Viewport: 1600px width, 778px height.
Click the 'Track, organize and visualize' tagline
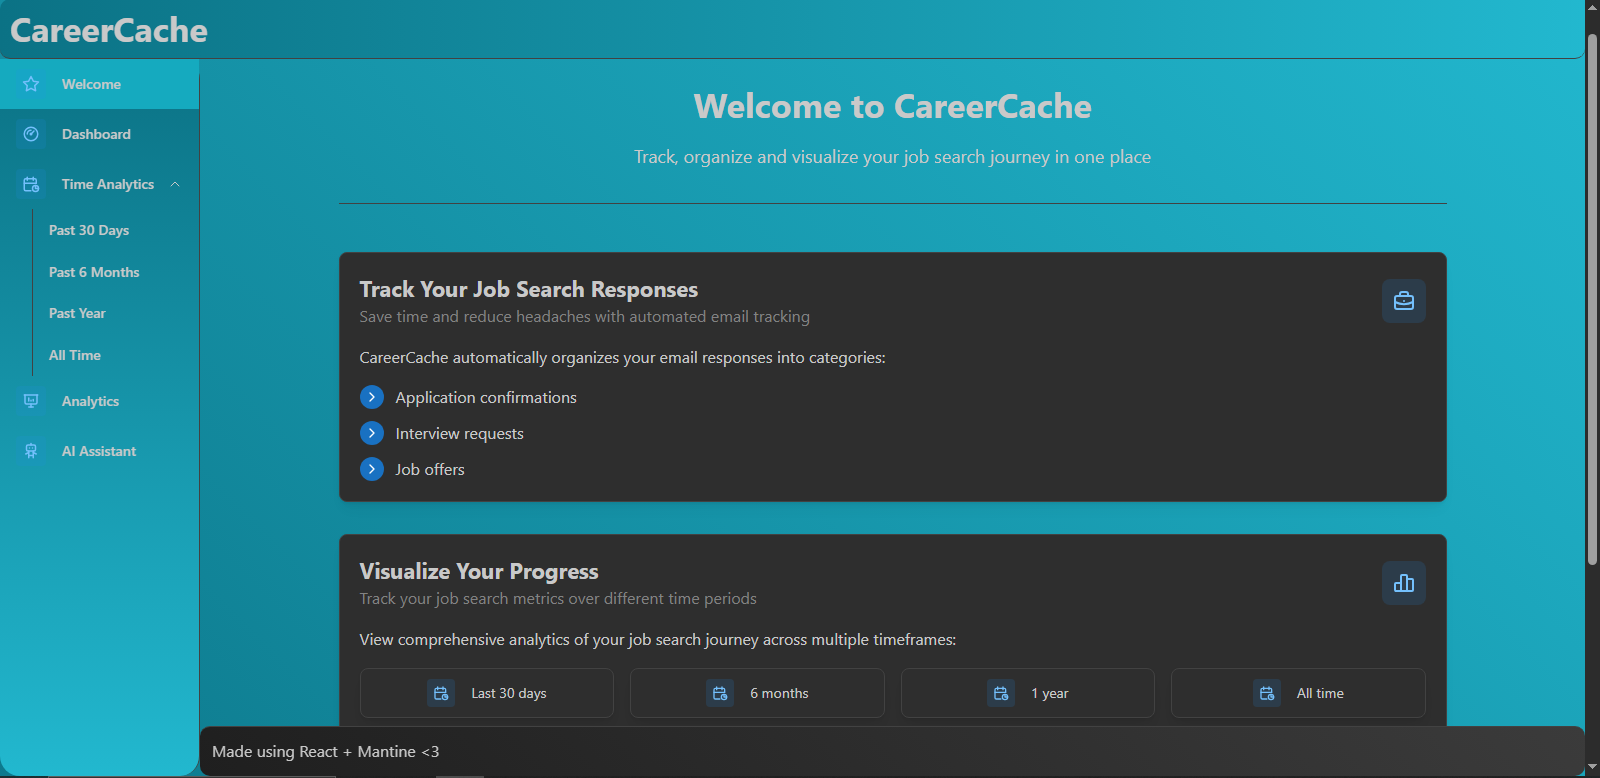tap(892, 157)
